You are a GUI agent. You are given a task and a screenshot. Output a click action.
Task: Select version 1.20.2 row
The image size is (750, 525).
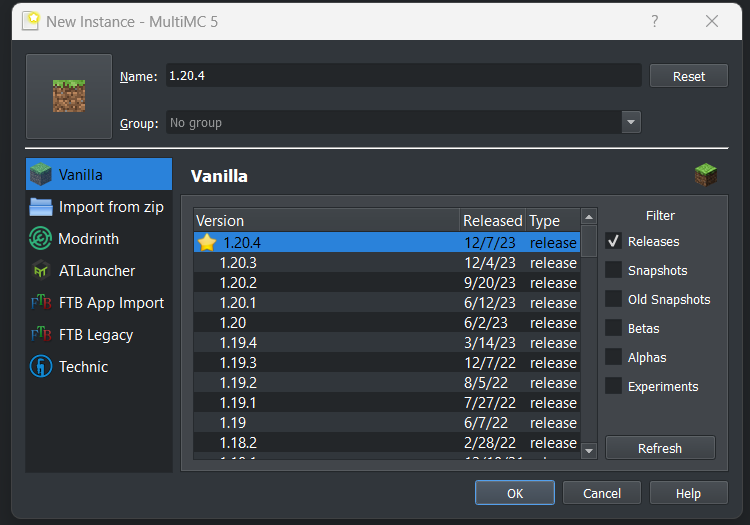coord(387,283)
